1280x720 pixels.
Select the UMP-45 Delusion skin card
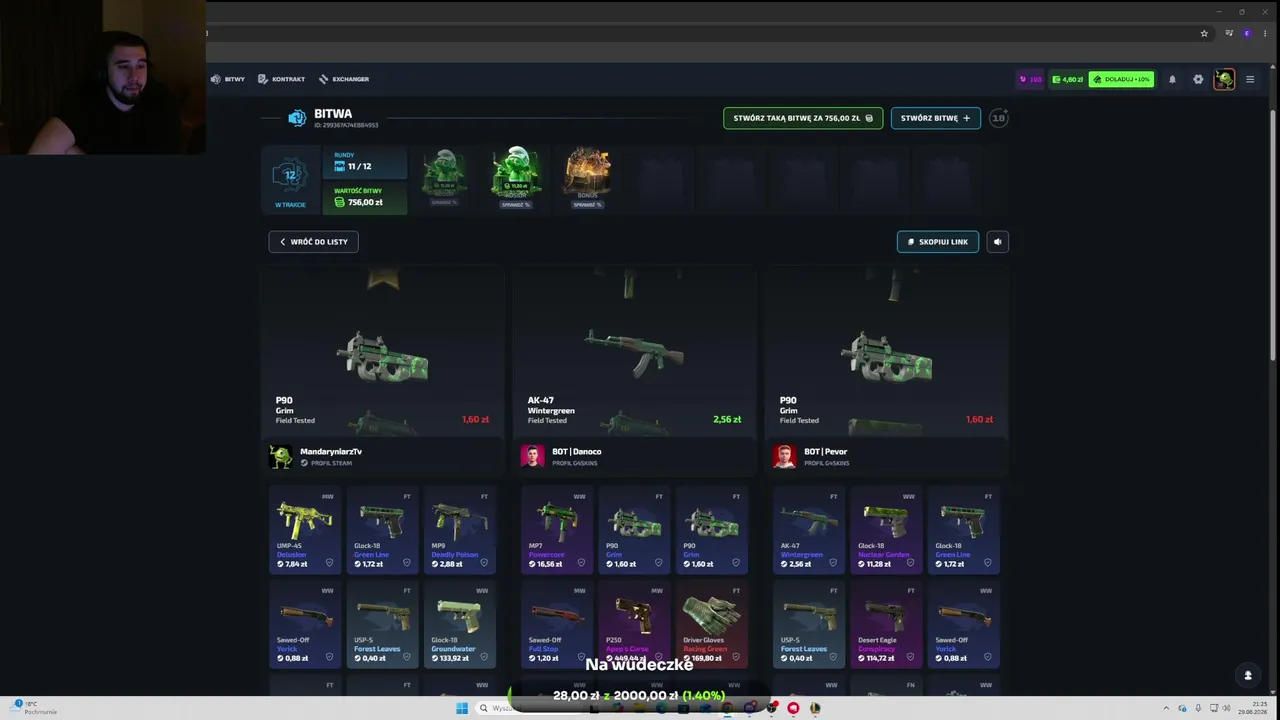pos(305,530)
